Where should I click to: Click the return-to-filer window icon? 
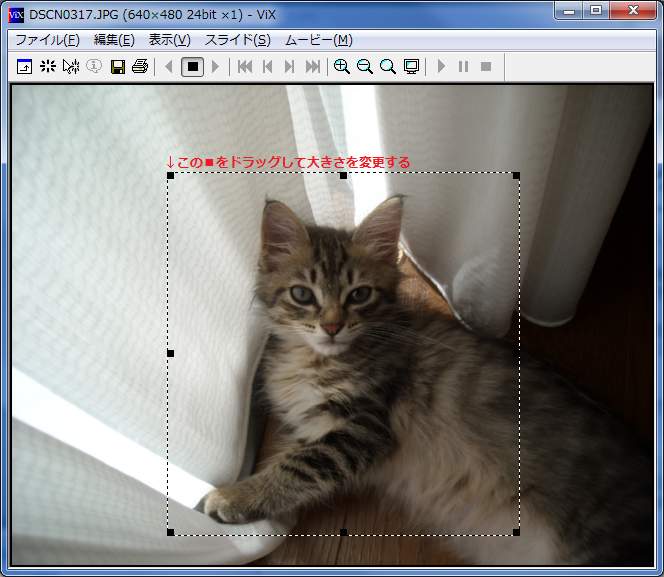pos(24,67)
